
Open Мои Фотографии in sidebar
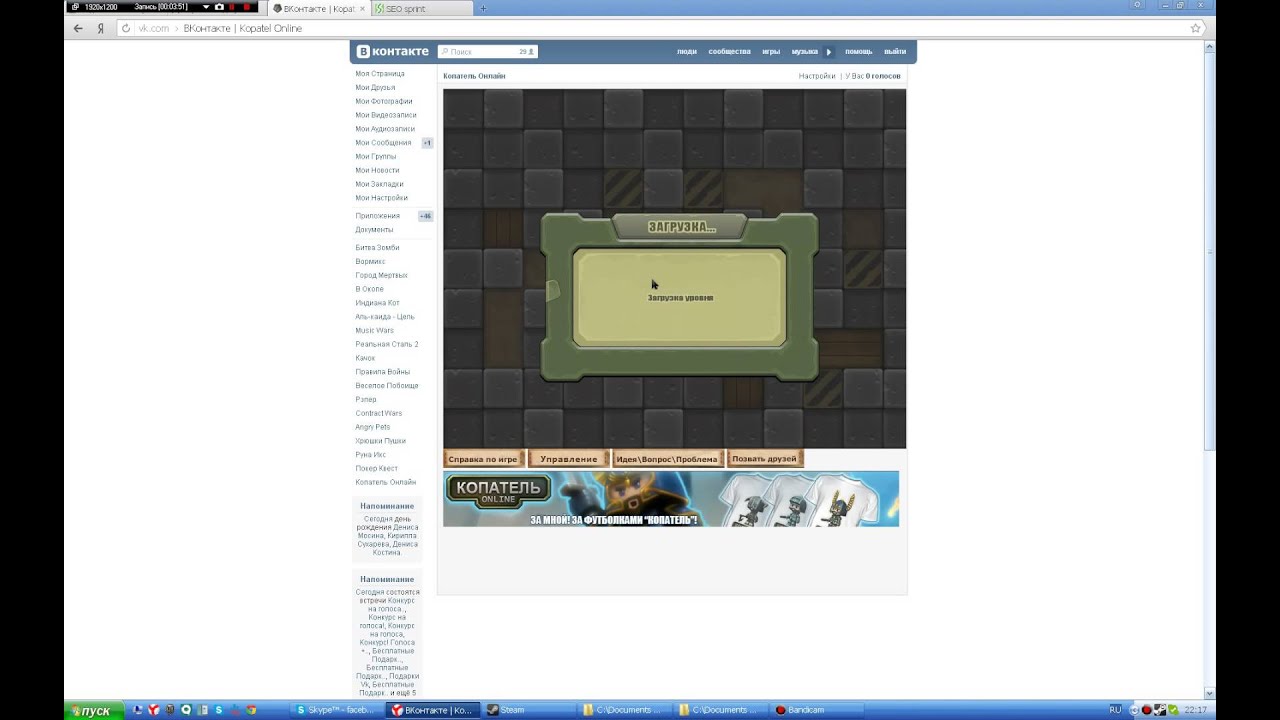tap(384, 101)
